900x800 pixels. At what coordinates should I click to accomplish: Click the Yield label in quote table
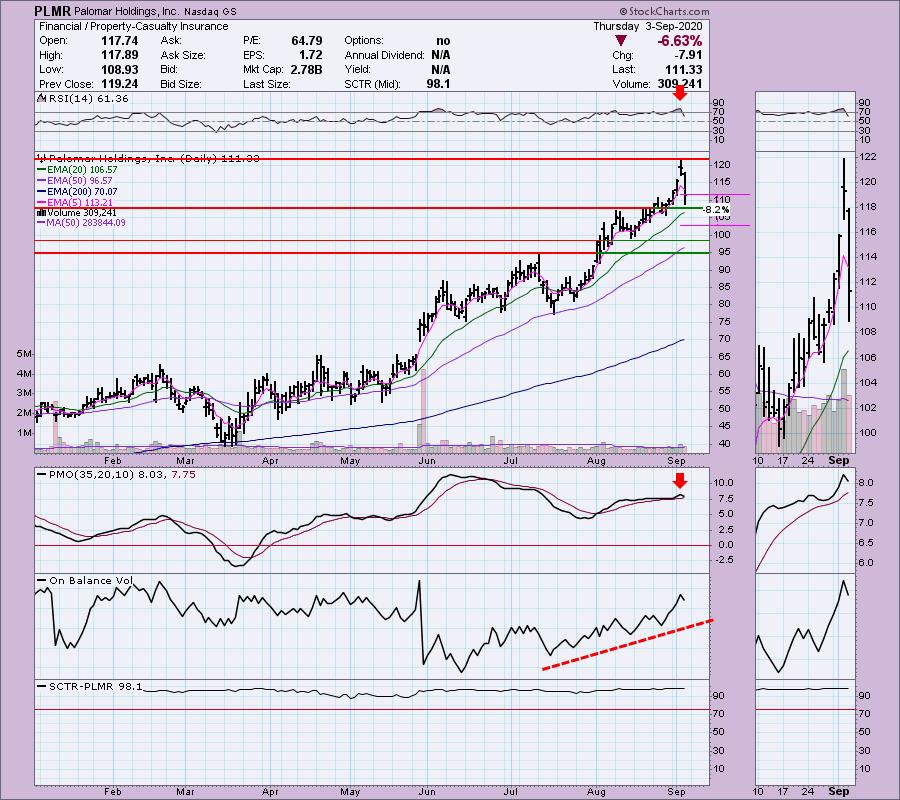coord(356,69)
